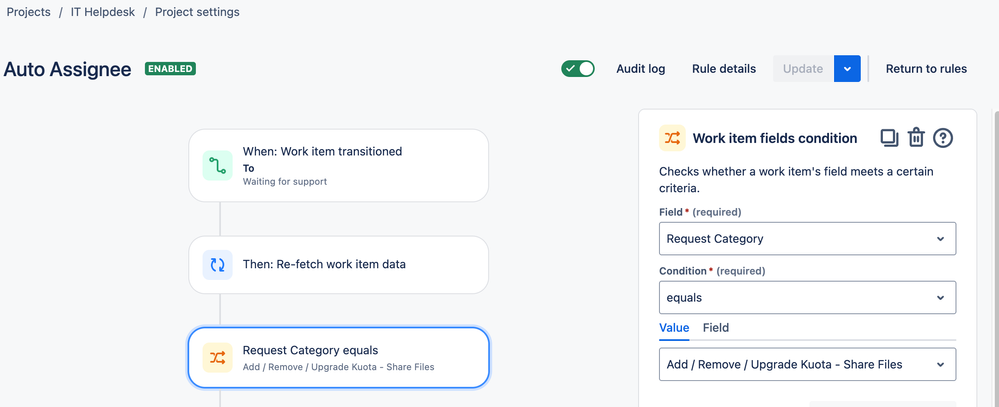Open the Update button dropdown arrow
Screen dimensions: 999x407
tap(847, 69)
